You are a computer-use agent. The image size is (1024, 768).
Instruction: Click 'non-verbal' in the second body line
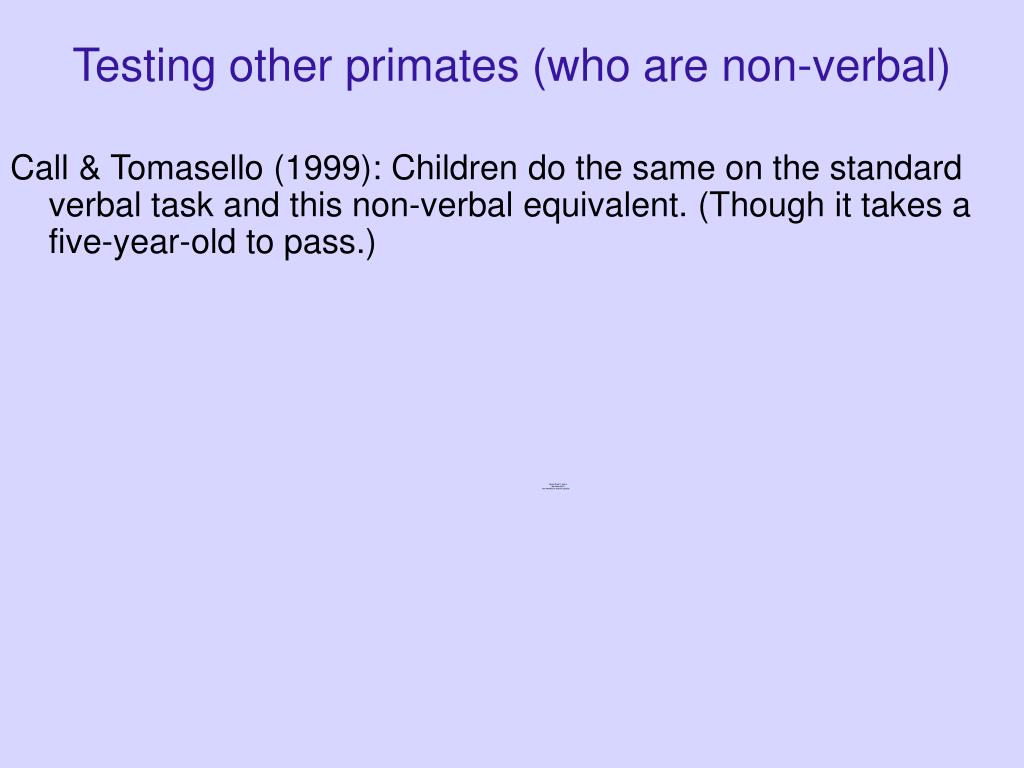[x=432, y=205]
